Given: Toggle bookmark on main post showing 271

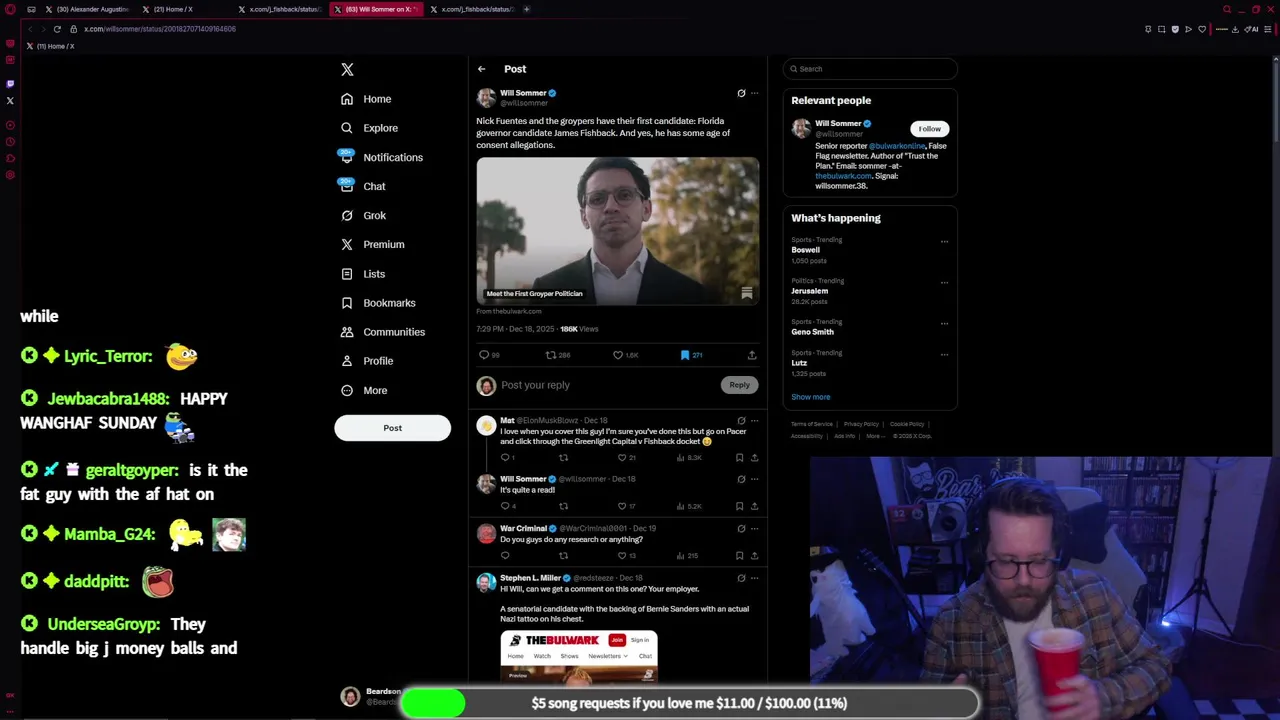Looking at the screenshot, I should click(x=691, y=355).
